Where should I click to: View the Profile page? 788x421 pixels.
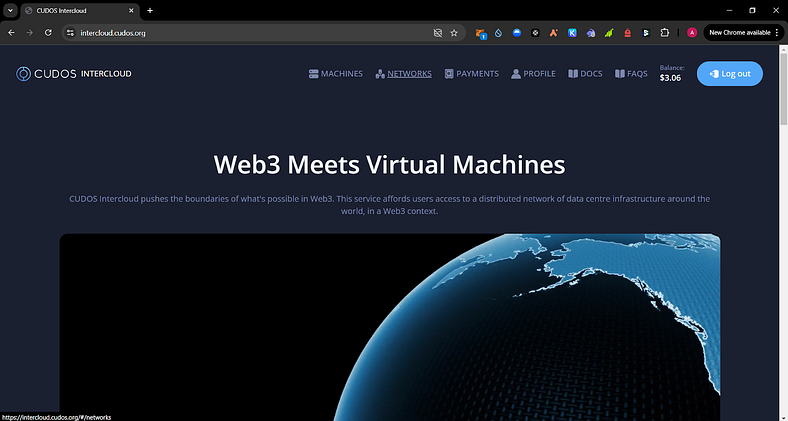pyautogui.click(x=533, y=74)
